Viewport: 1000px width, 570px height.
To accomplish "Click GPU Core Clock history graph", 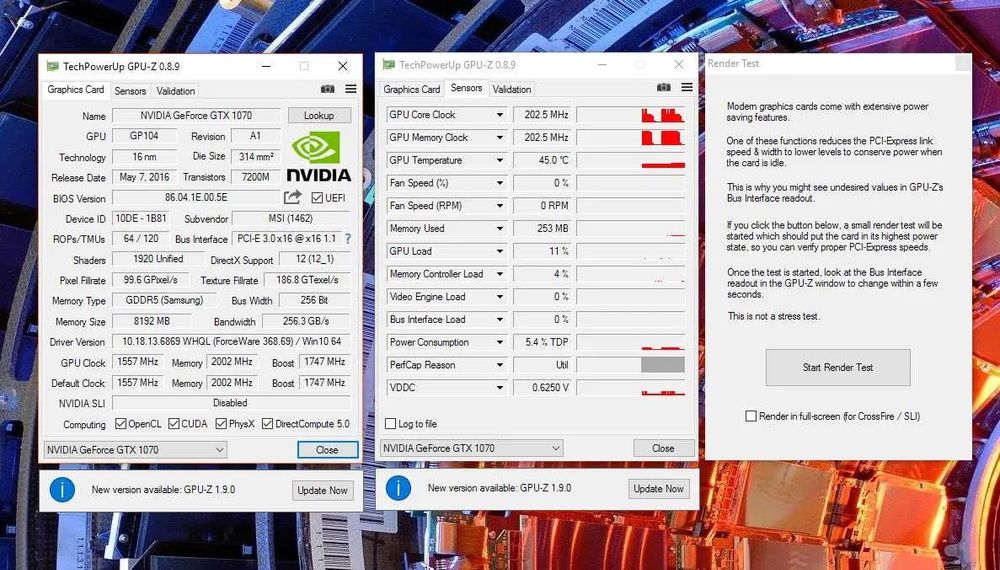I will 631,115.
